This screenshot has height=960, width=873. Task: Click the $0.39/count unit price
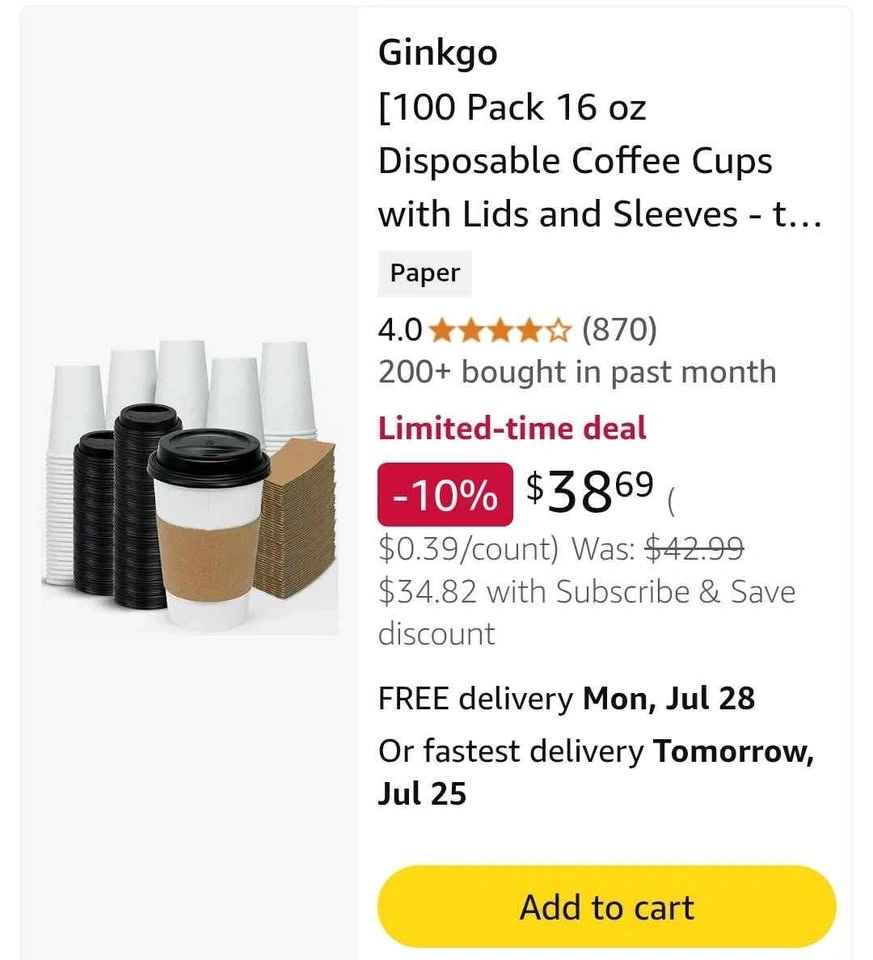468,548
